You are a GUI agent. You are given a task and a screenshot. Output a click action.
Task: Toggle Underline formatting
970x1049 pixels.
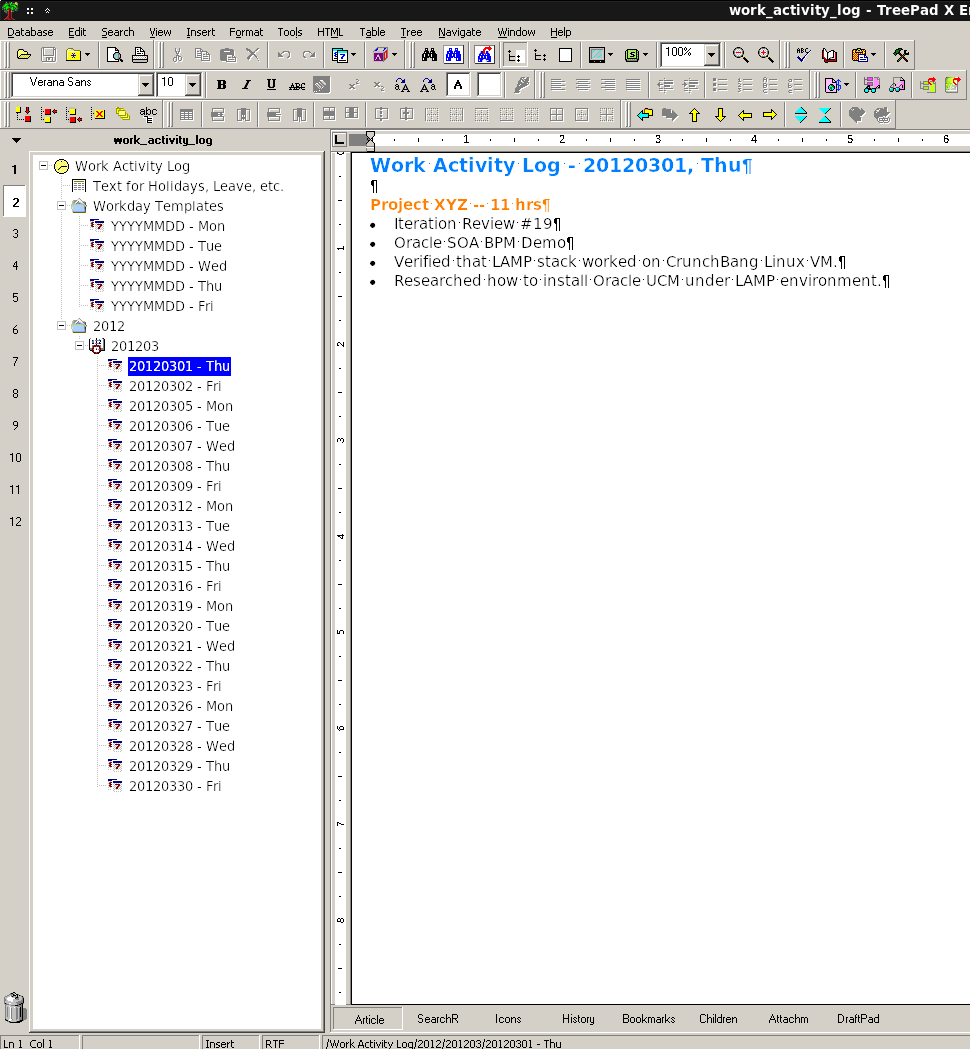pos(271,85)
